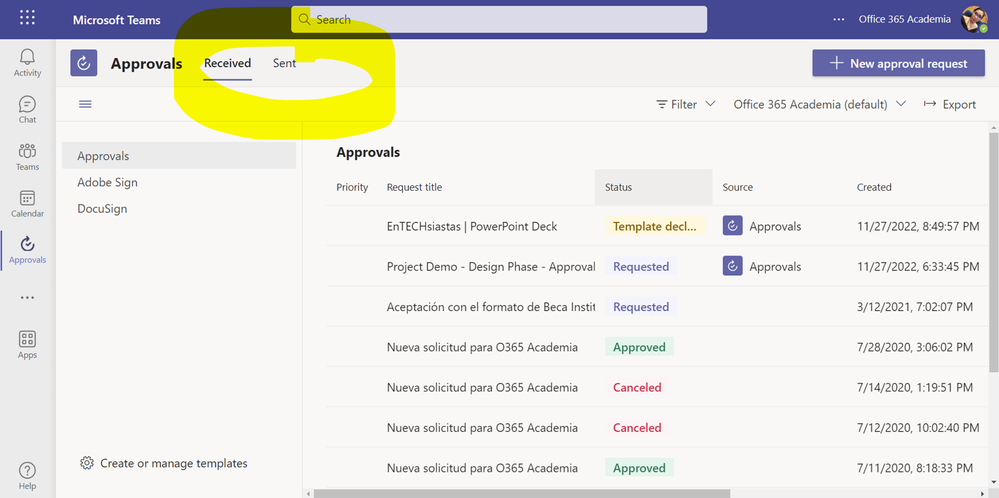Open EnTECHsiastas | PowerPoint Deck request
Screen dimensions: 999x498
point(472,226)
